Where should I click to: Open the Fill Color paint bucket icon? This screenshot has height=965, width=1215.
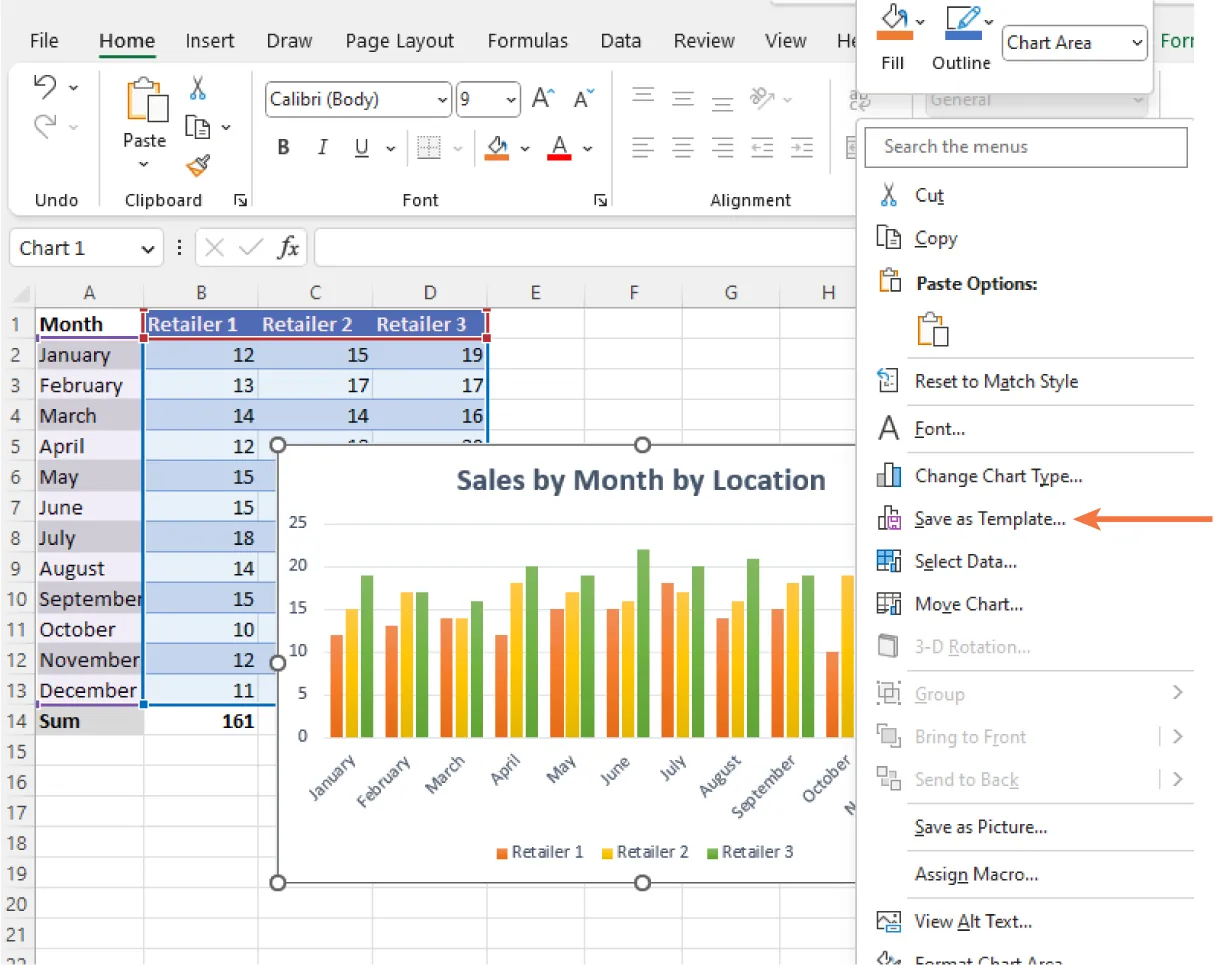496,147
